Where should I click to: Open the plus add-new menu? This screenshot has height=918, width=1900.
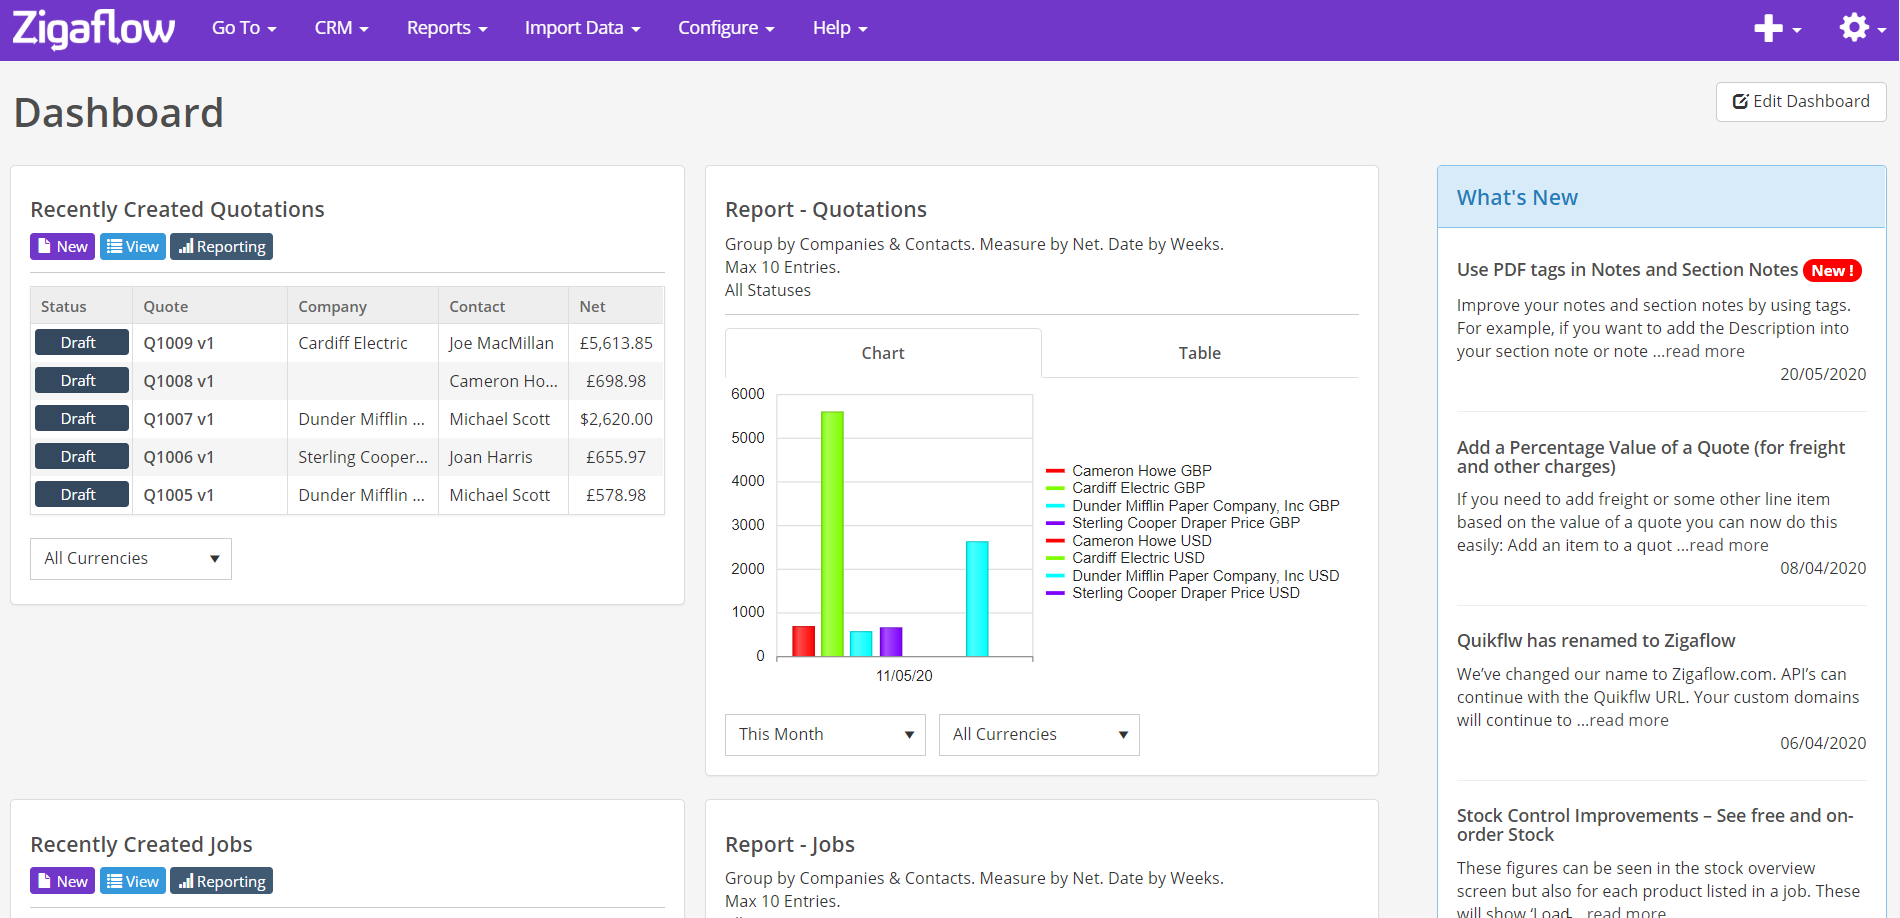[1777, 28]
